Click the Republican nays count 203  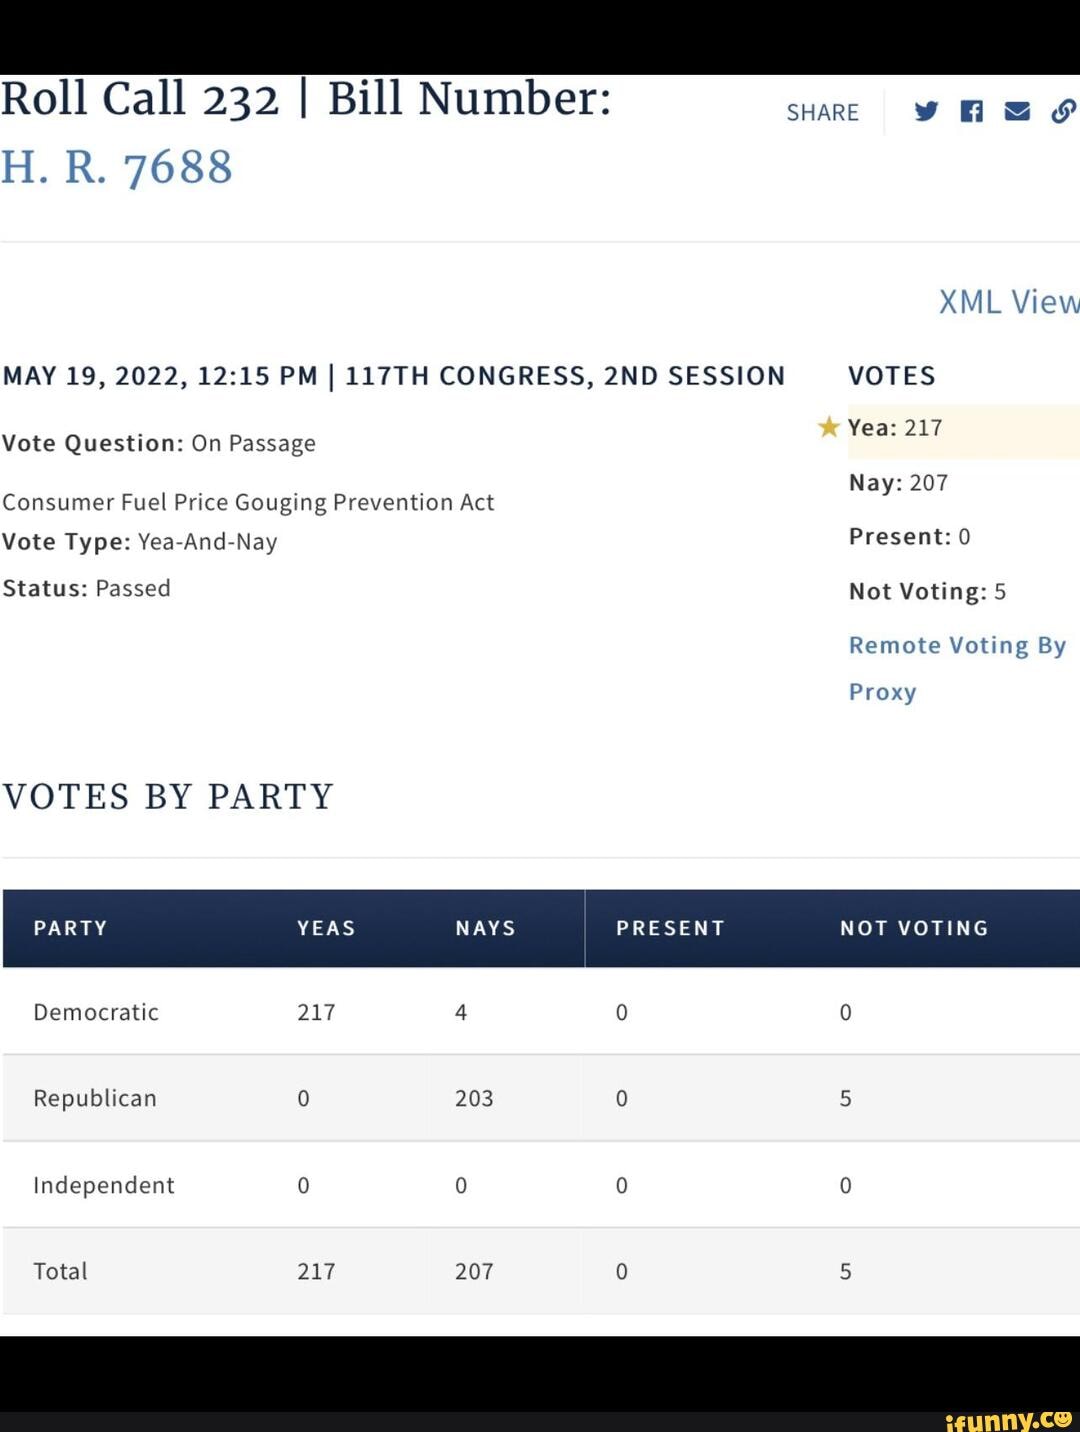click(474, 1098)
